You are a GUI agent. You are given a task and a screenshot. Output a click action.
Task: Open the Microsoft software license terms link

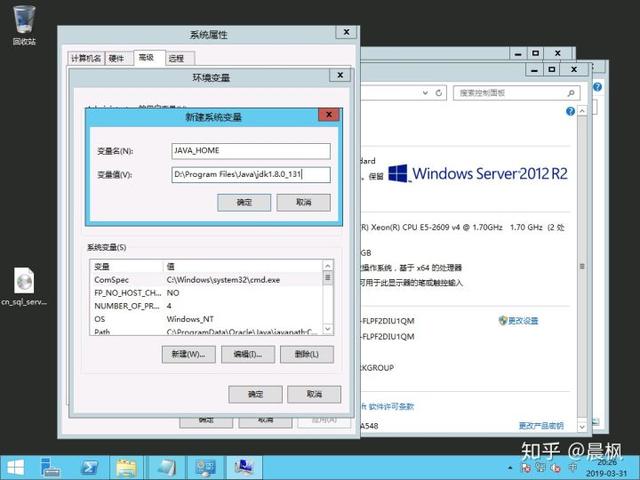pyautogui.click(x=388, y=407)
